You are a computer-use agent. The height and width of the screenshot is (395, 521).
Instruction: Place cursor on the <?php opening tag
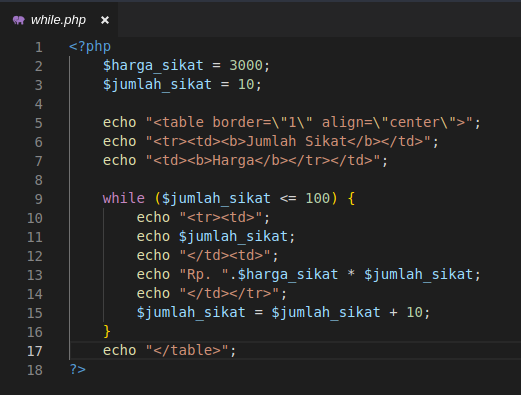(90, 46)
